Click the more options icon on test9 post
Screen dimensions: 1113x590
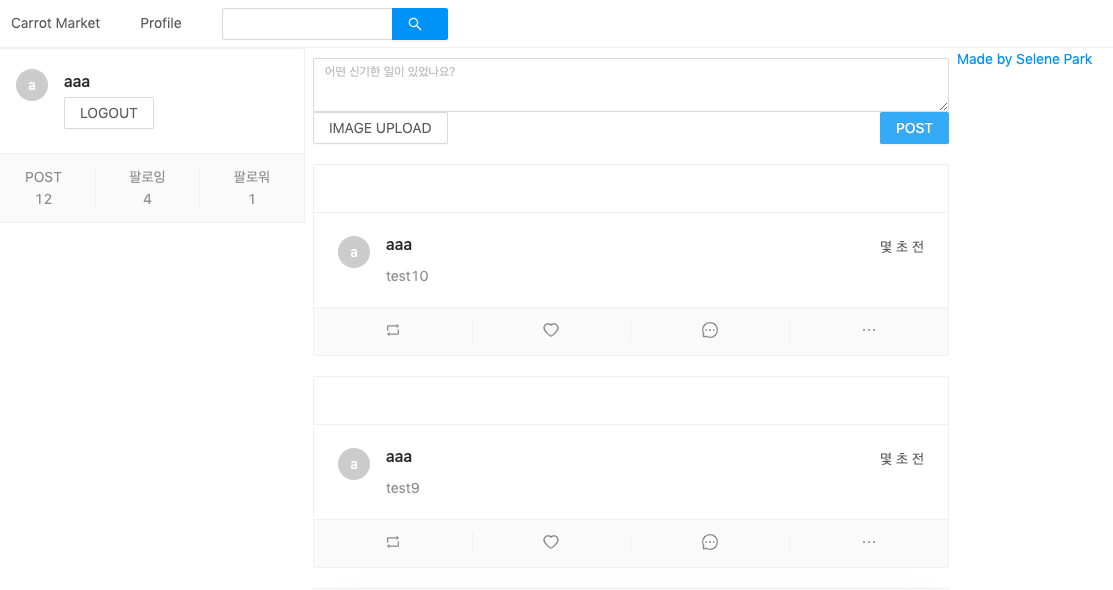tap(868, 542)
